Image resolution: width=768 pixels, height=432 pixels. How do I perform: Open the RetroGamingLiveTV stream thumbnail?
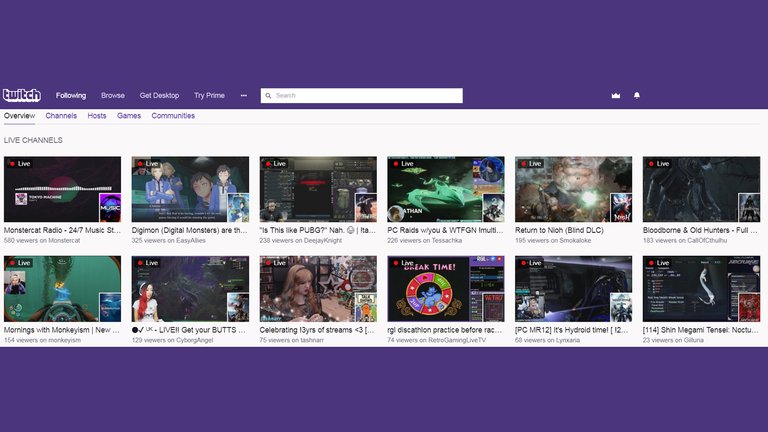tap(446, 289)
